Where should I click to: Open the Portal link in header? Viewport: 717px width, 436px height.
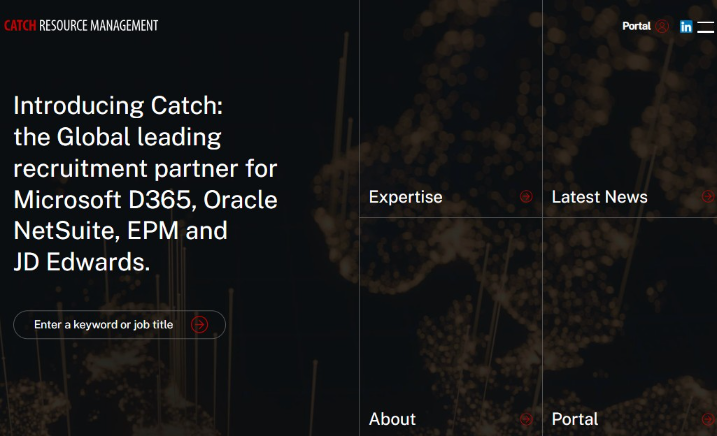click(636, 26)
